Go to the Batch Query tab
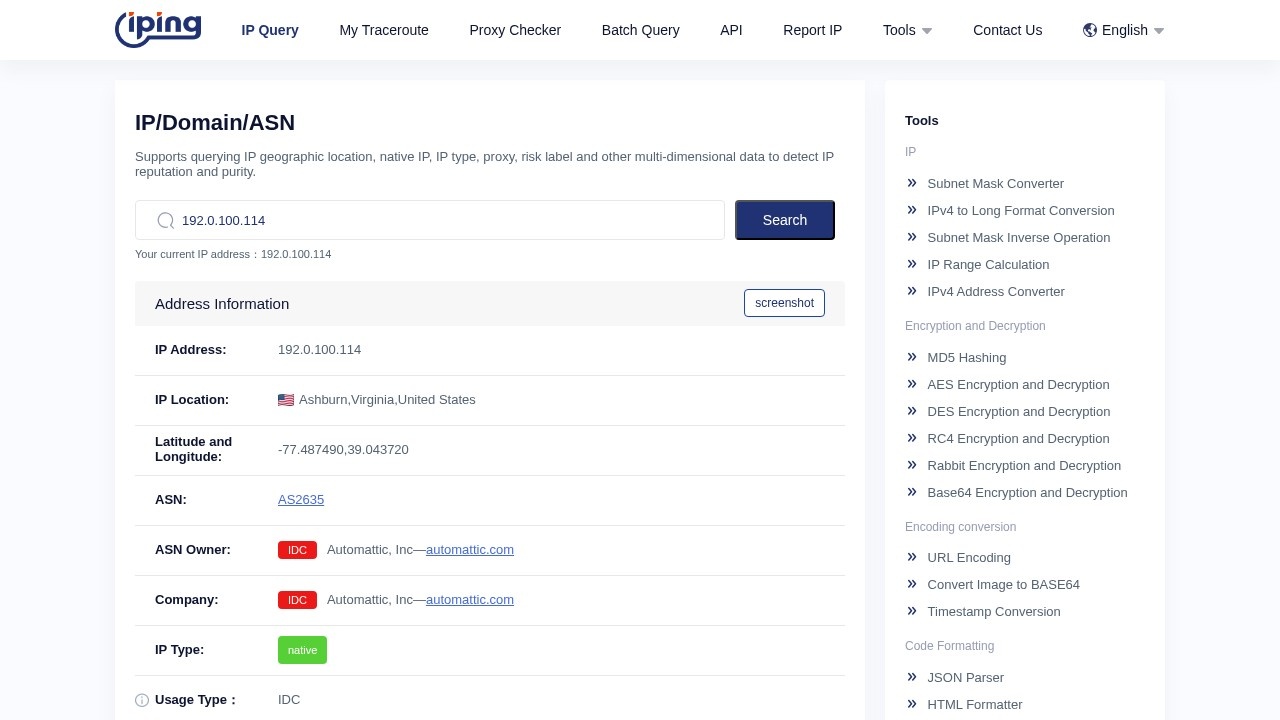Screen dimensions: 1280x720 coord(640,30)
